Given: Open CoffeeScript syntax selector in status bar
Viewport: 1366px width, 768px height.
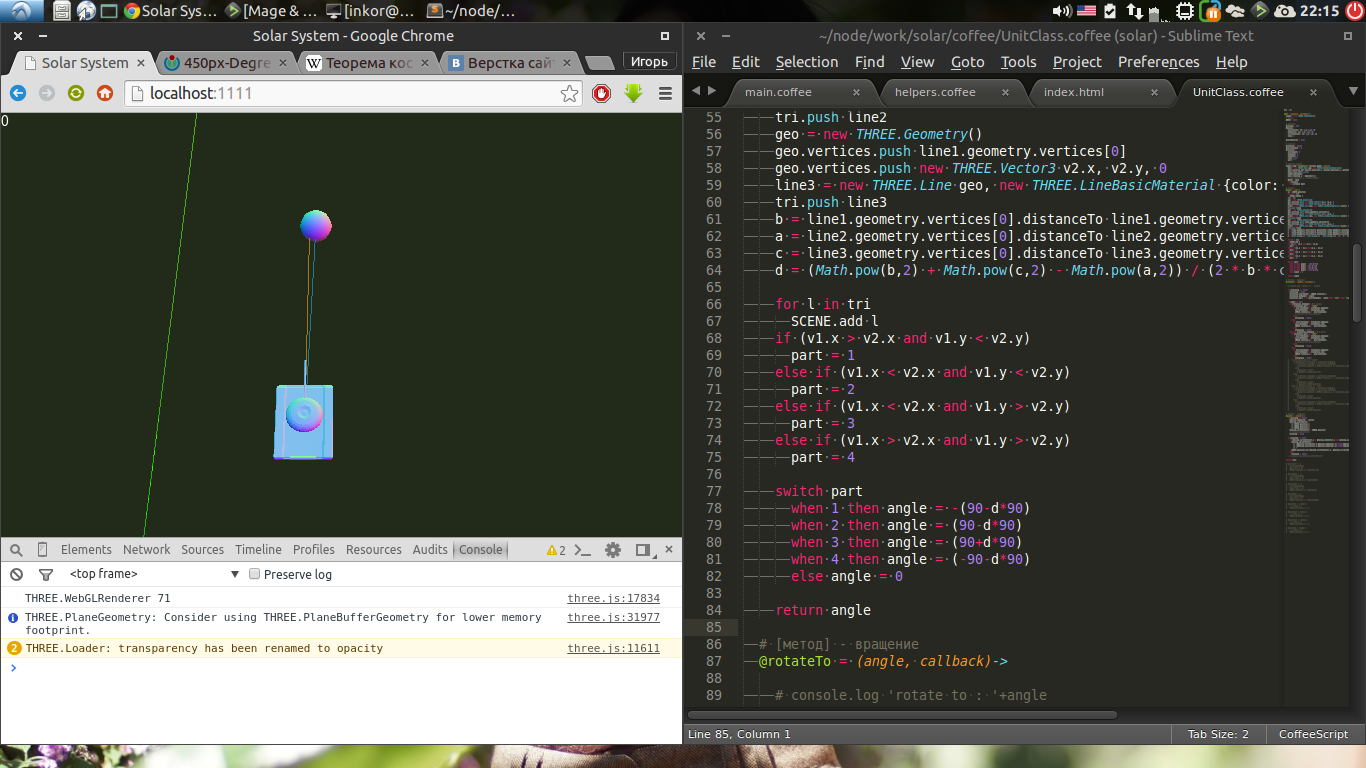Looking at the screenshot, I should 1313,734.
